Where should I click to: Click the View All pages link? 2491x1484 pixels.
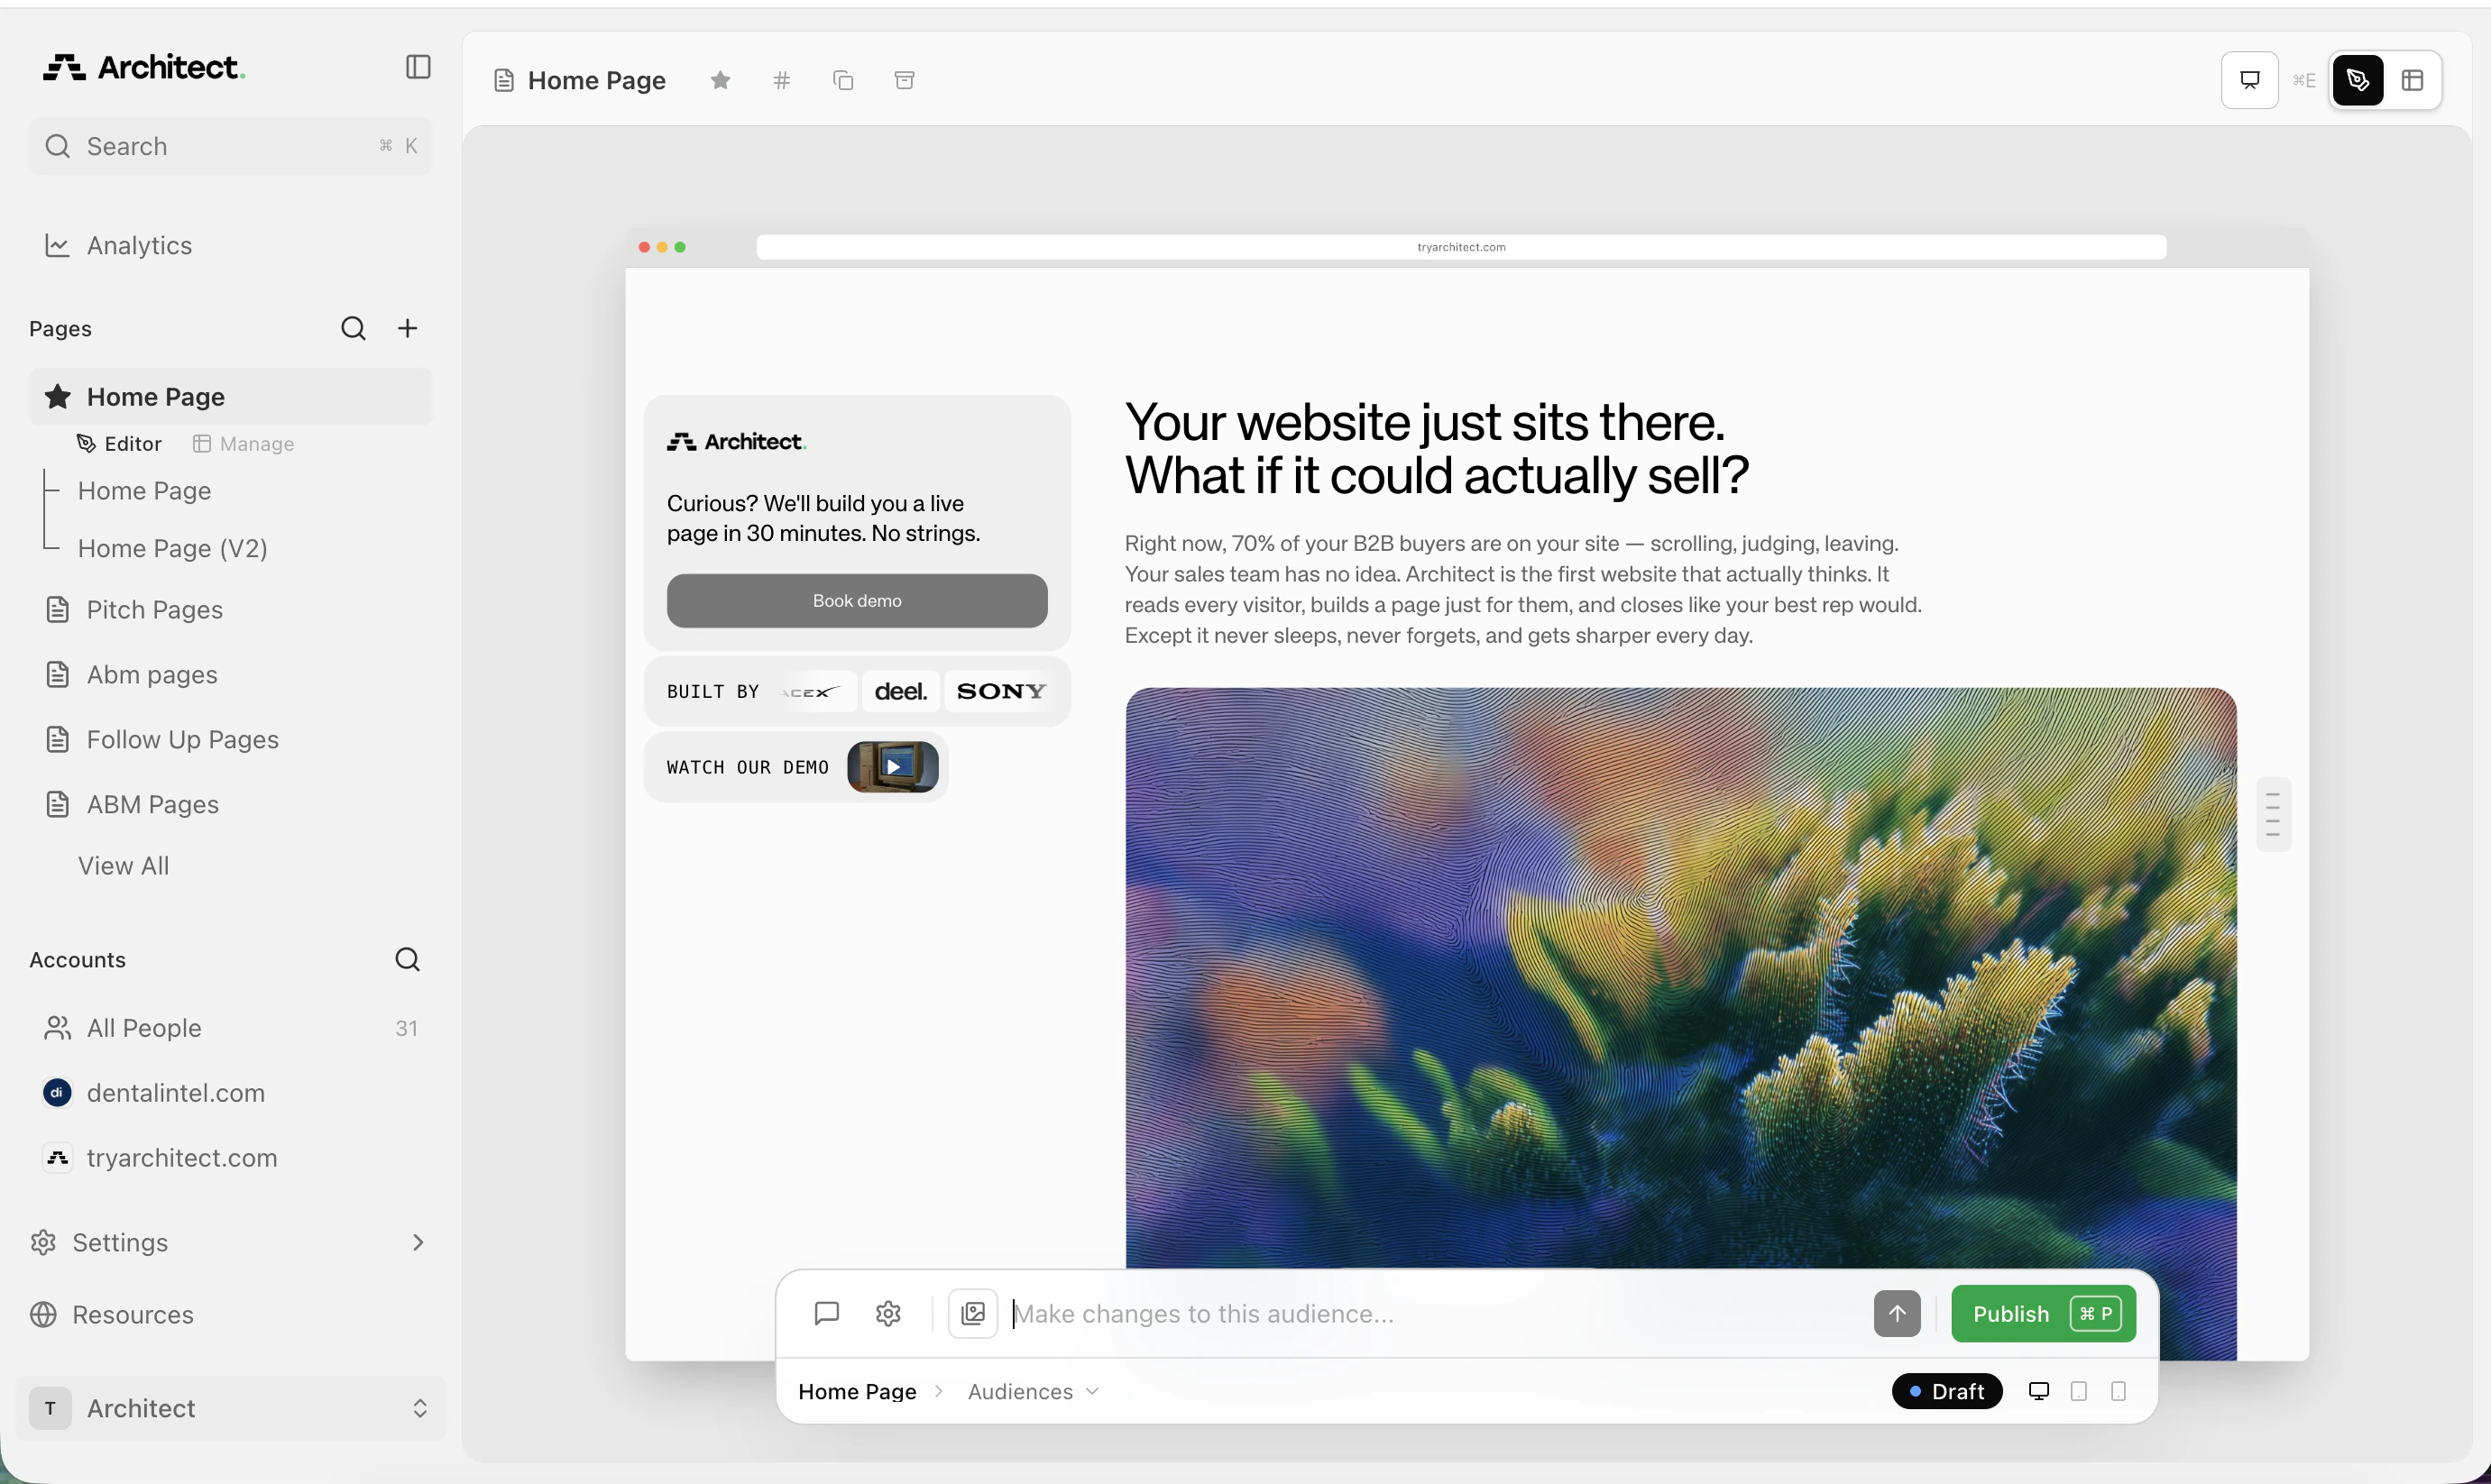click(124, 866)
